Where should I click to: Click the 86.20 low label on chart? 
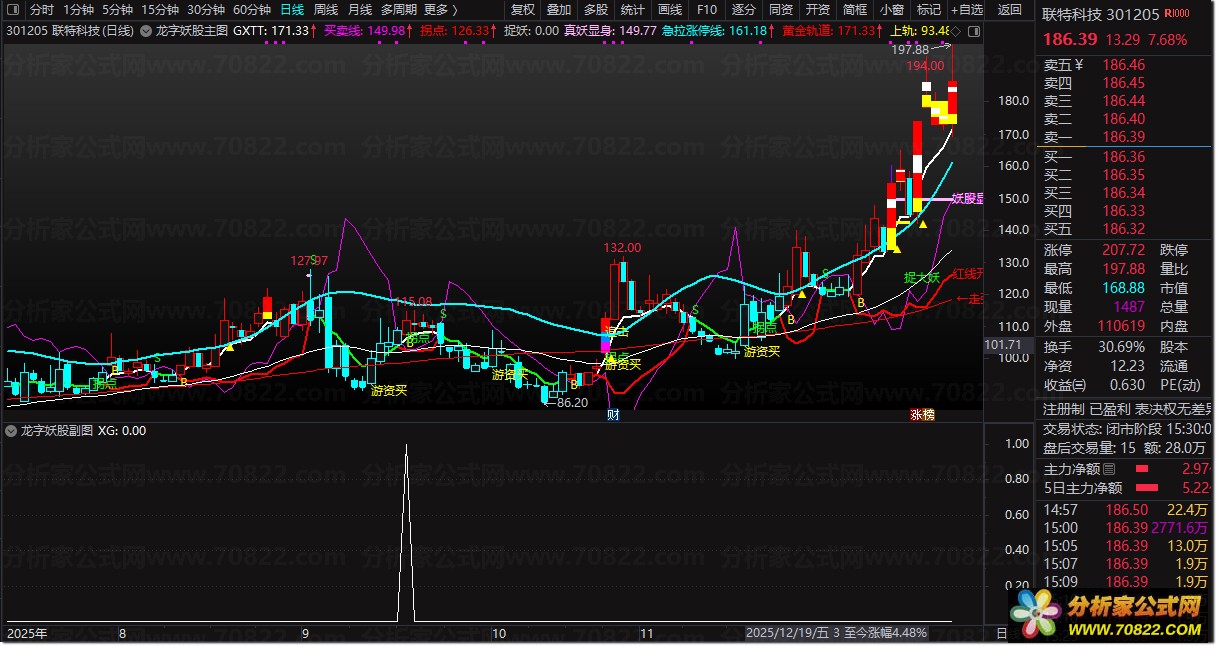click(x=572, y=403)
